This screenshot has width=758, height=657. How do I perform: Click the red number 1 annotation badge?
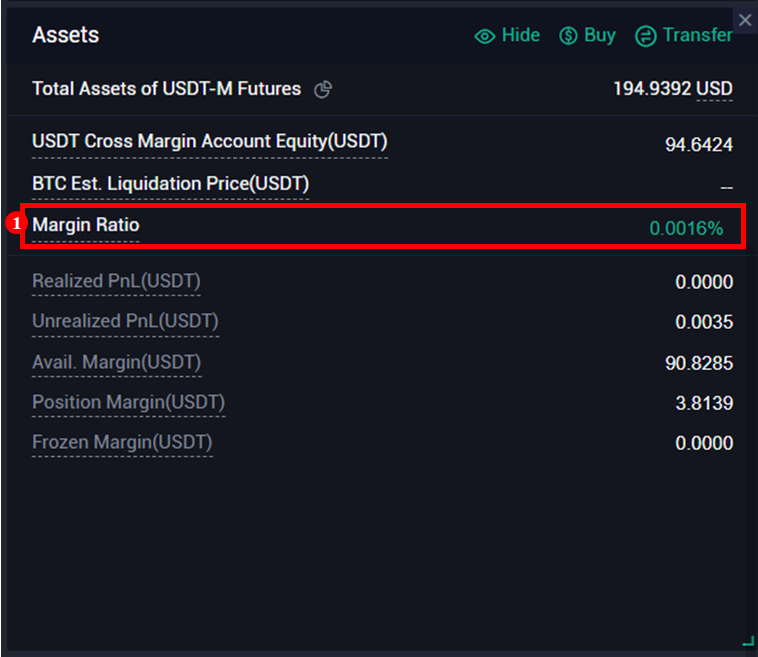[x=15, y=225]
